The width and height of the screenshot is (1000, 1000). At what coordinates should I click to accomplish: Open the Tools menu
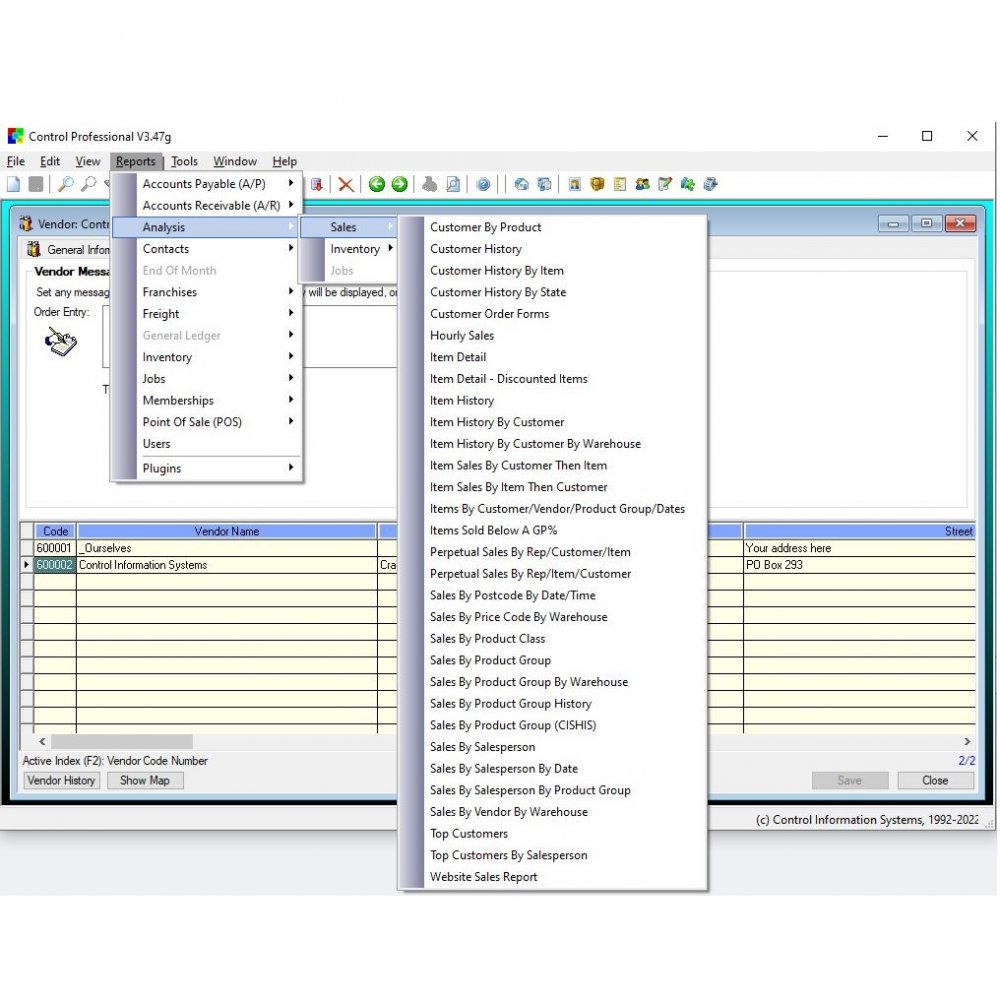[184, 161]
